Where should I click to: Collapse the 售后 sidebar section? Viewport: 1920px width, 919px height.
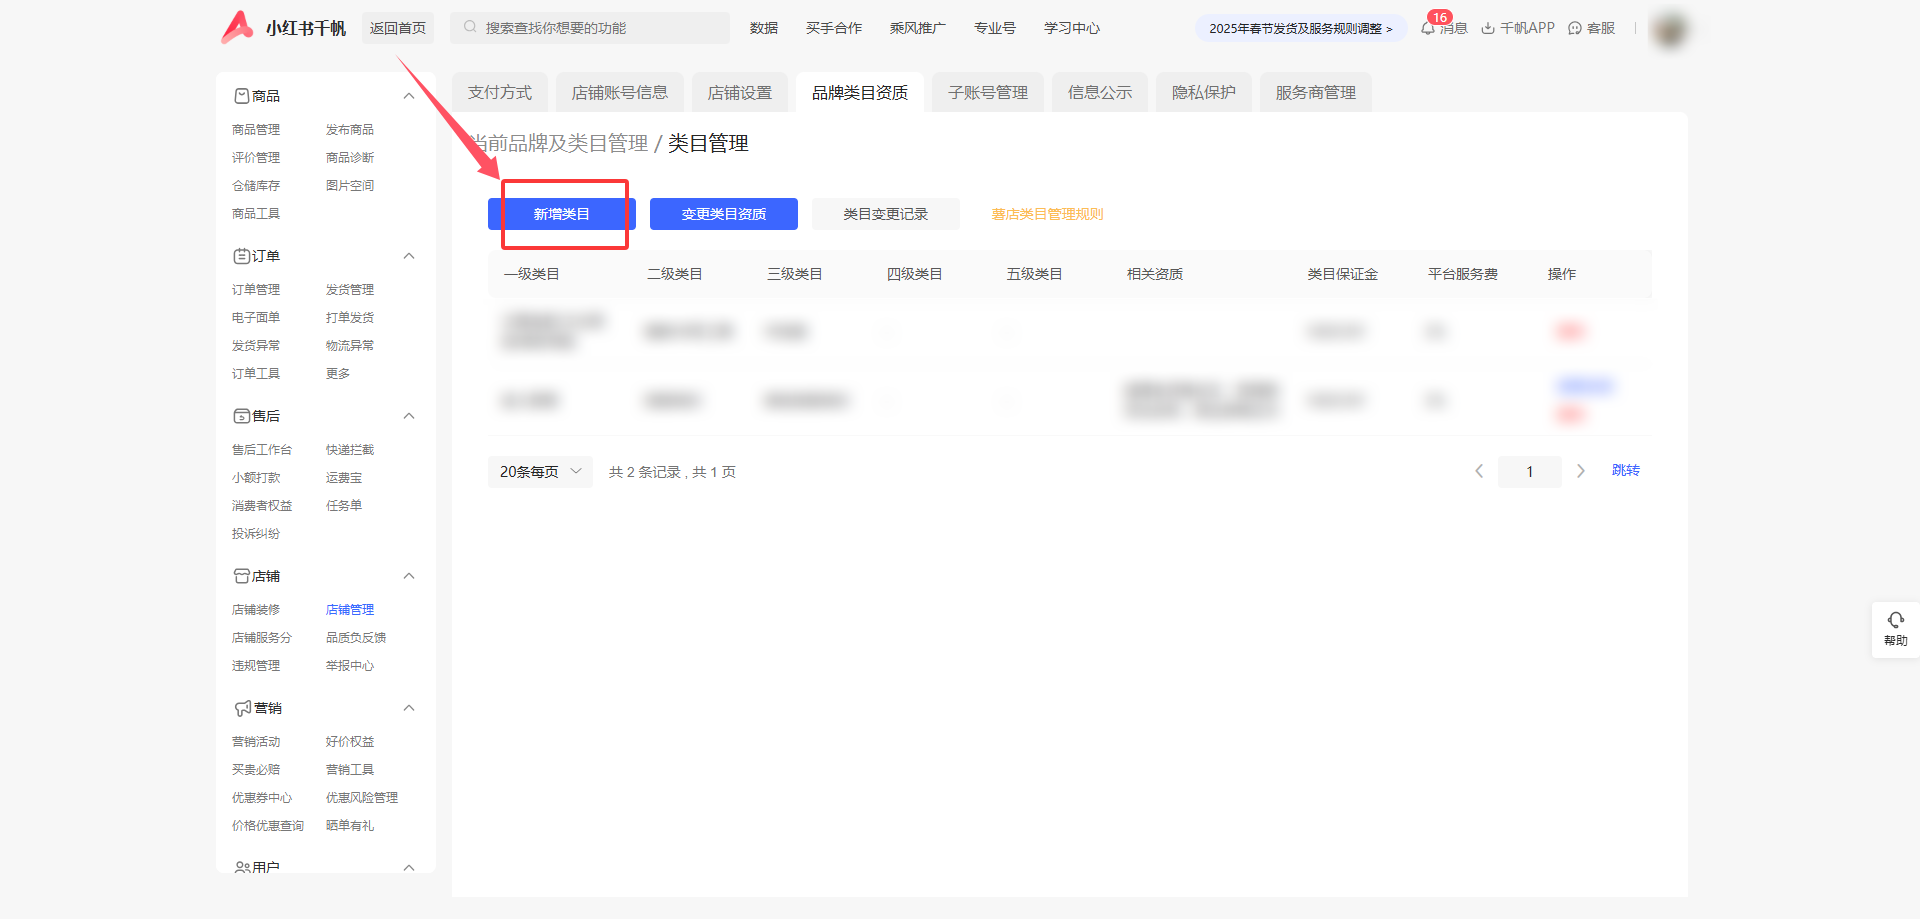(x=409, y=416)
